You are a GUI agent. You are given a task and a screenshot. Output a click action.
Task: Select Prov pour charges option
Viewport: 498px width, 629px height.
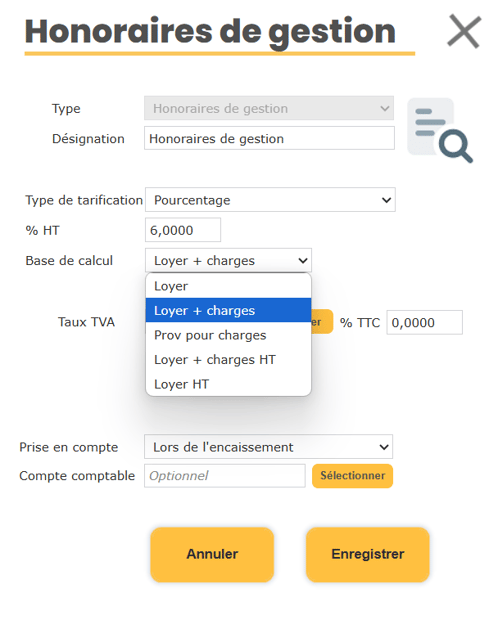pyautogui.click(x=228, y=335)
